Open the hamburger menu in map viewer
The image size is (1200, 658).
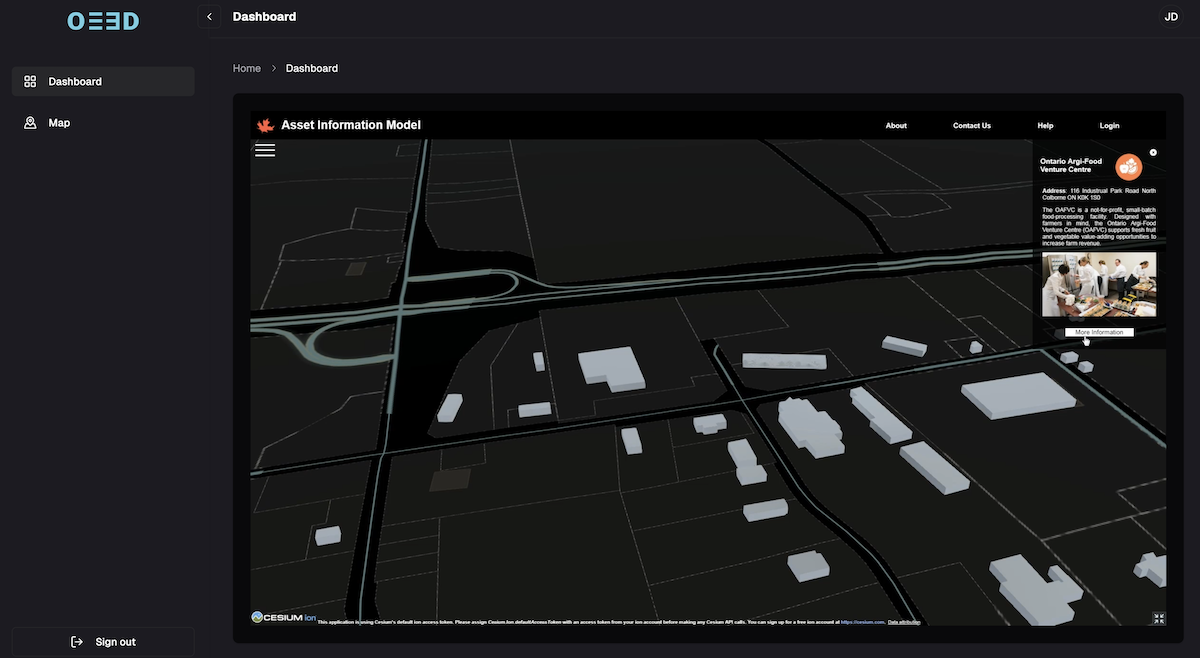[x=264, y=150]
